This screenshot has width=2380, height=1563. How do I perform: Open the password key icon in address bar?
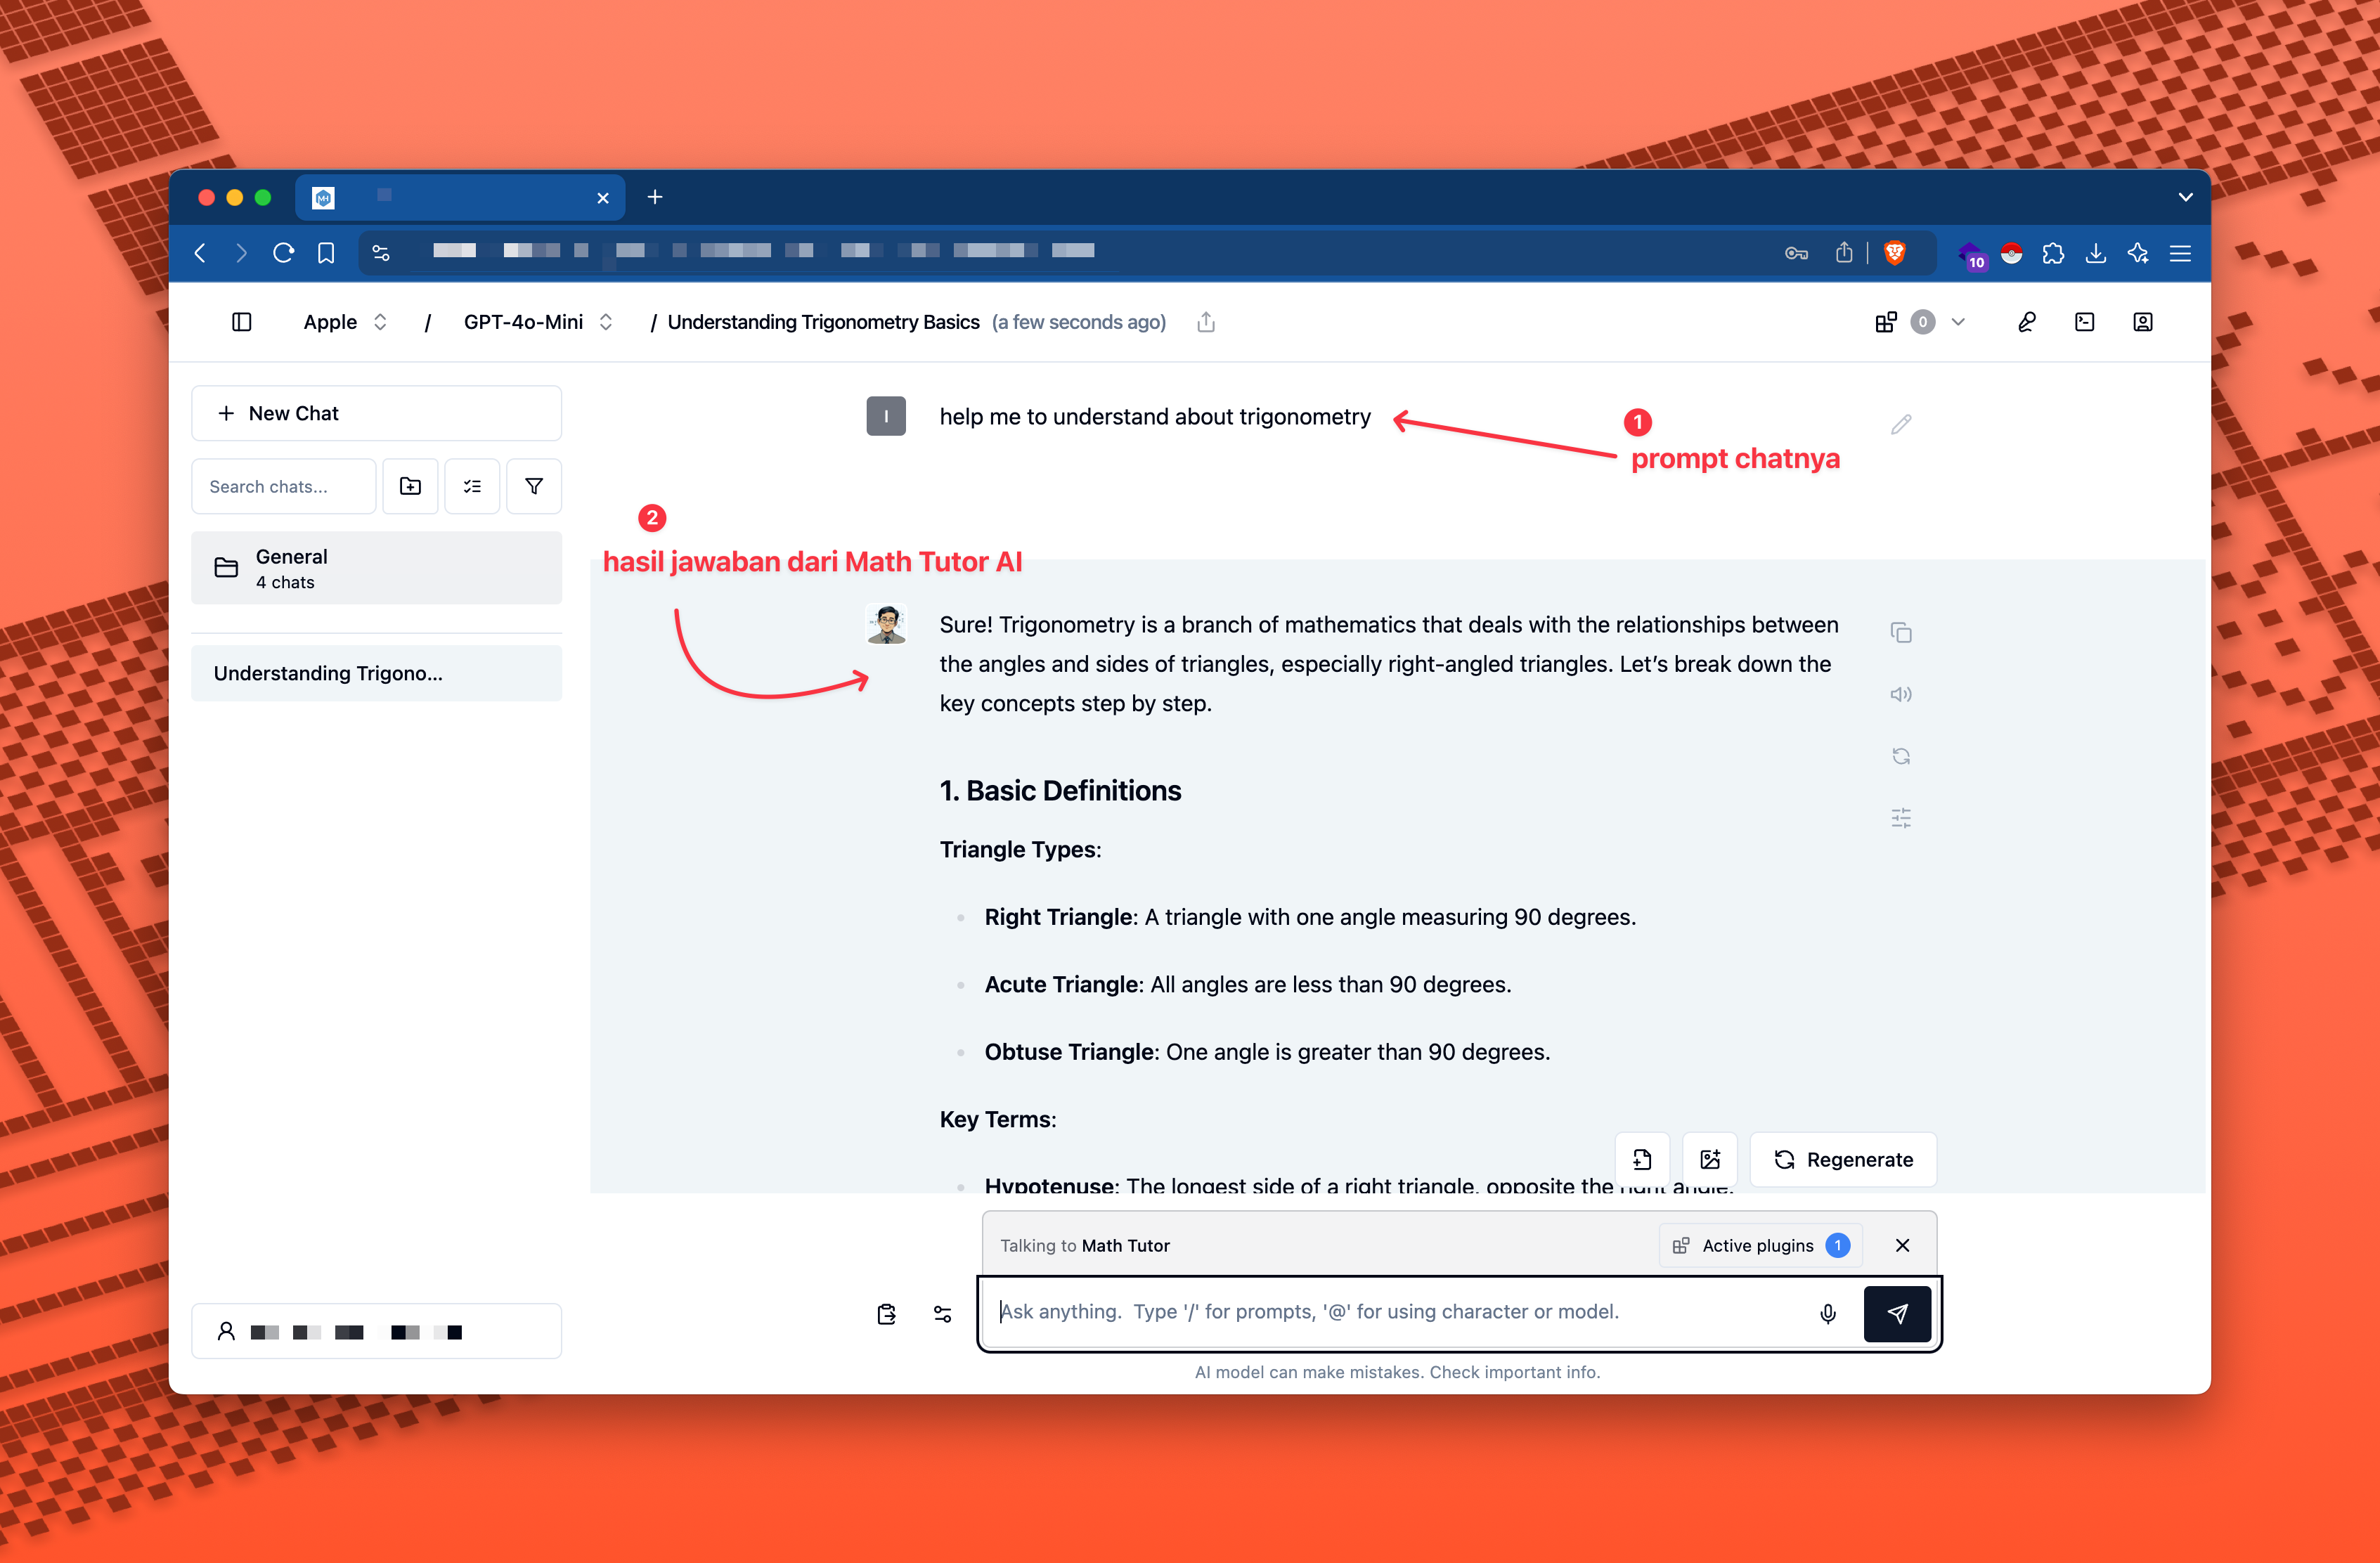pos(1796,253)
